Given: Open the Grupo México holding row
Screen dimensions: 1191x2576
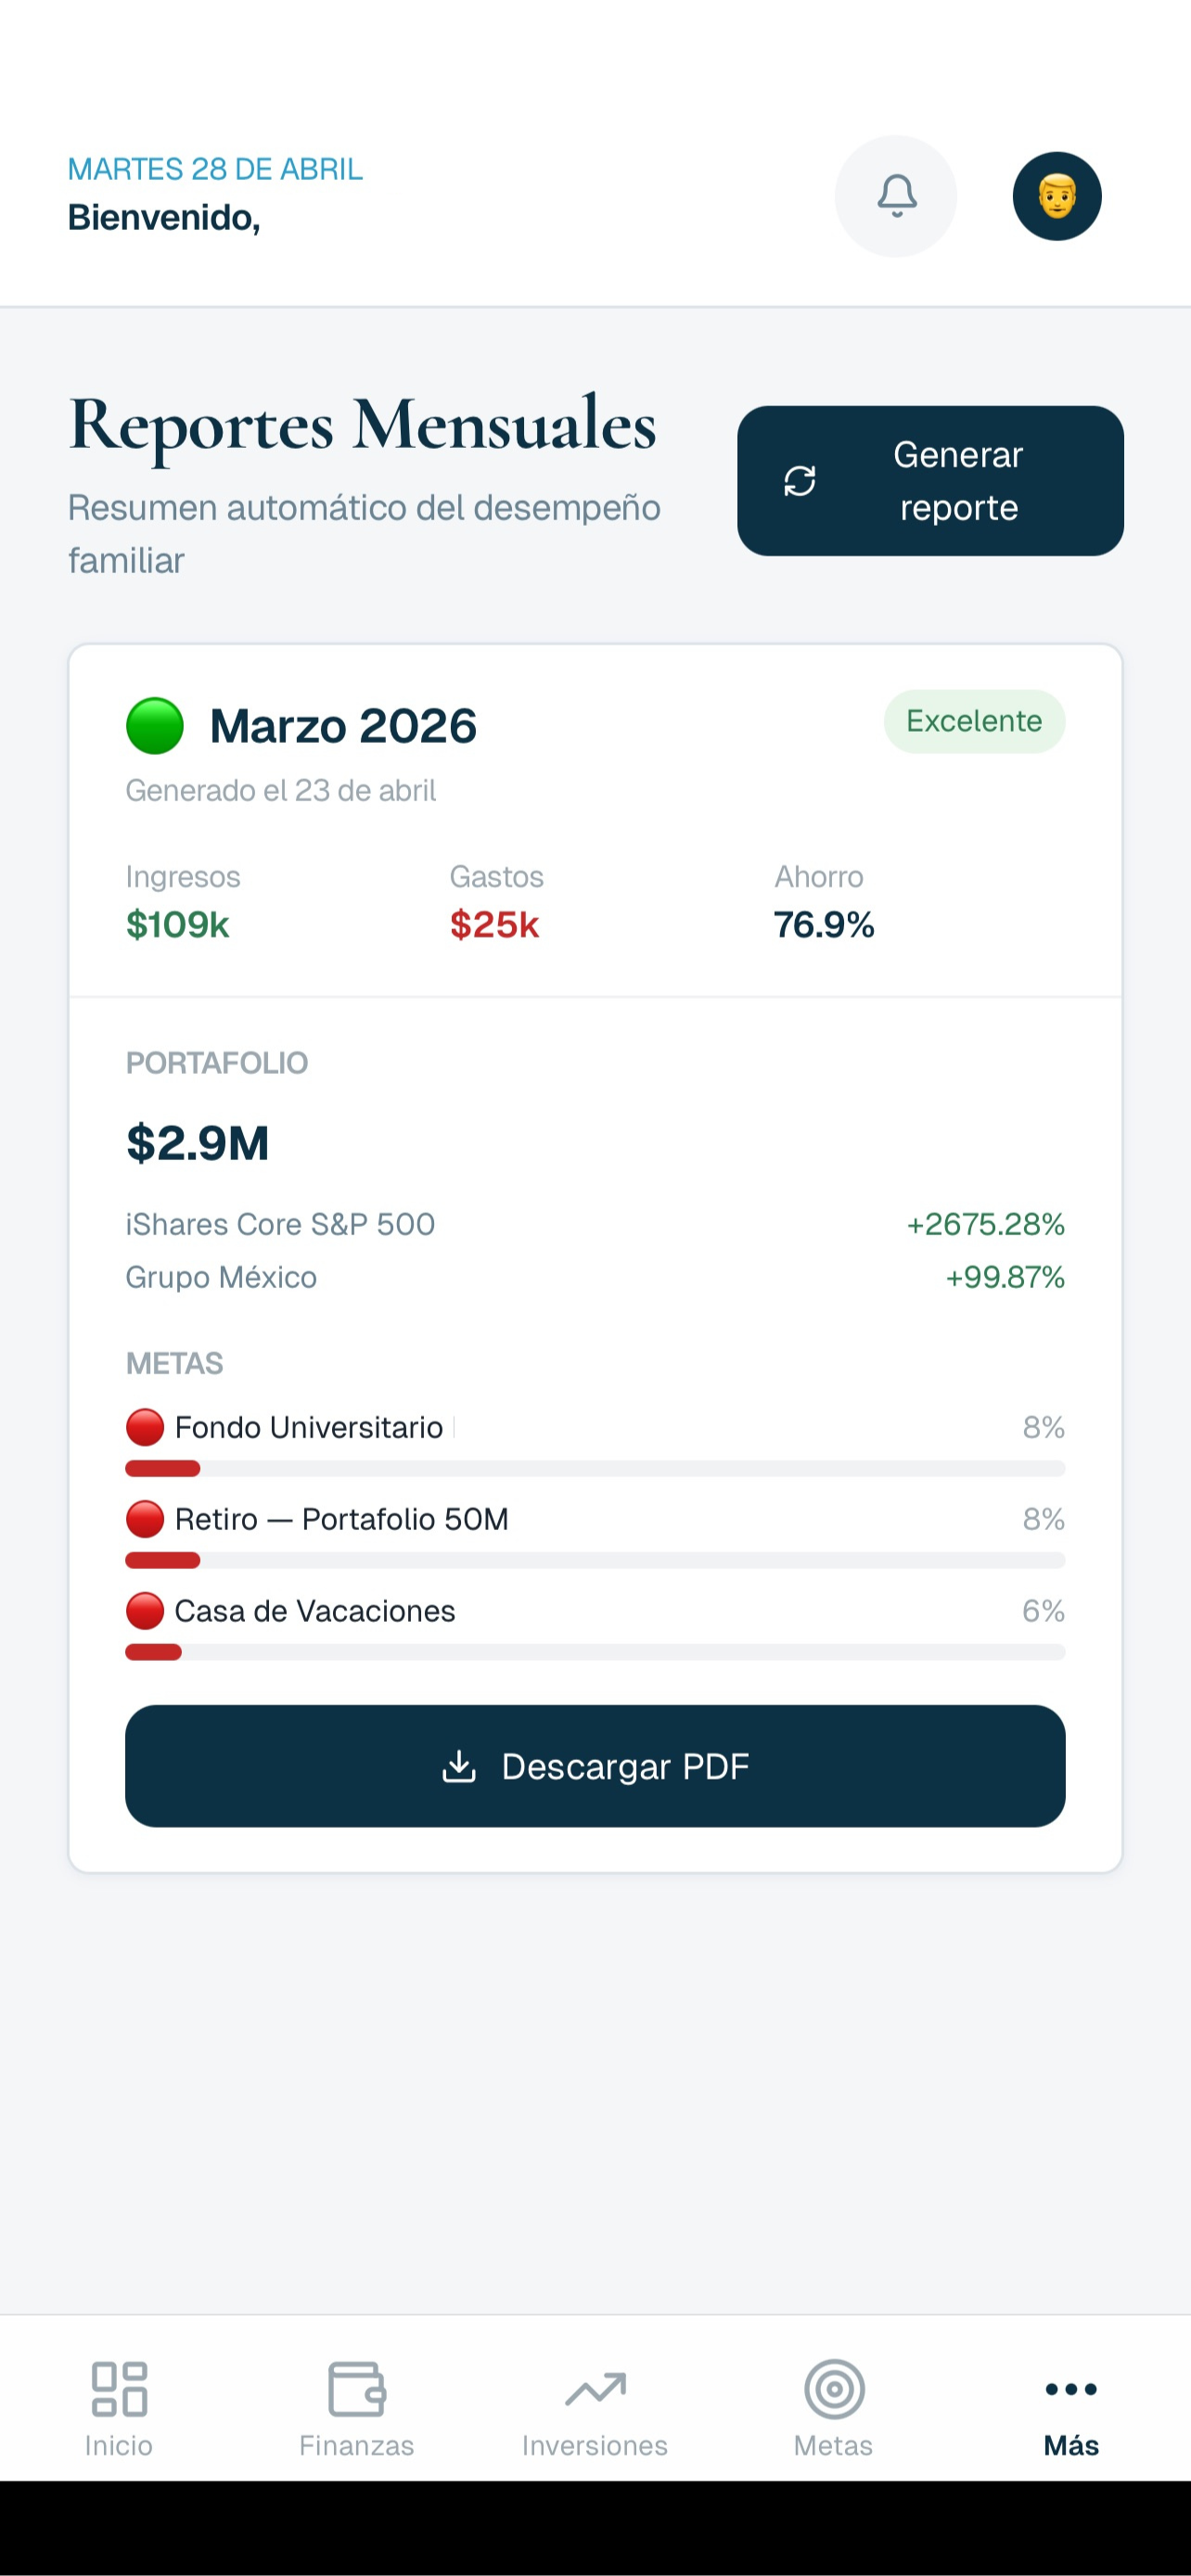Looking at the screenshot, I should click(x=595, y=1277).
